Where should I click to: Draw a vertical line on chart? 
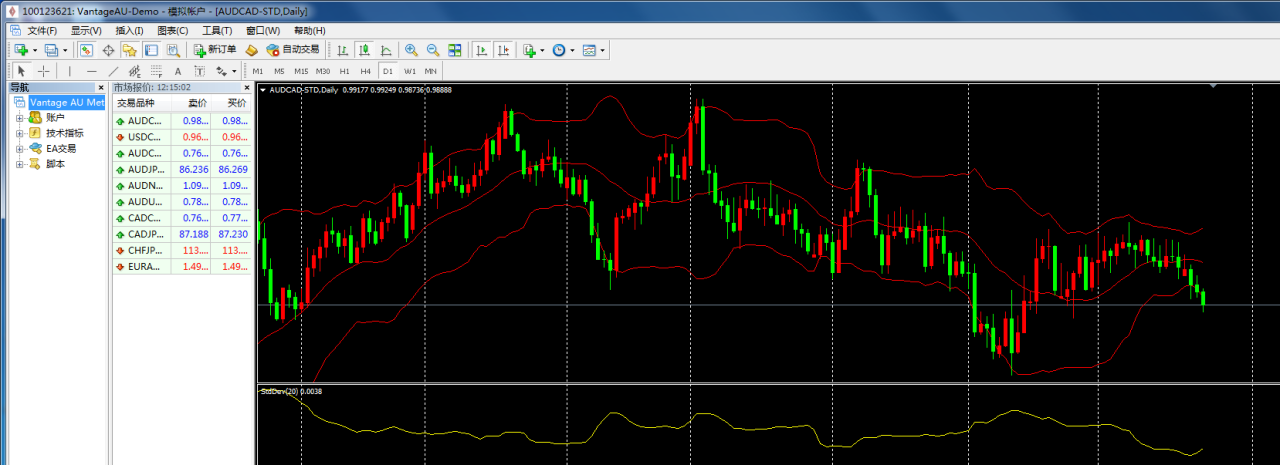(69, 71)
